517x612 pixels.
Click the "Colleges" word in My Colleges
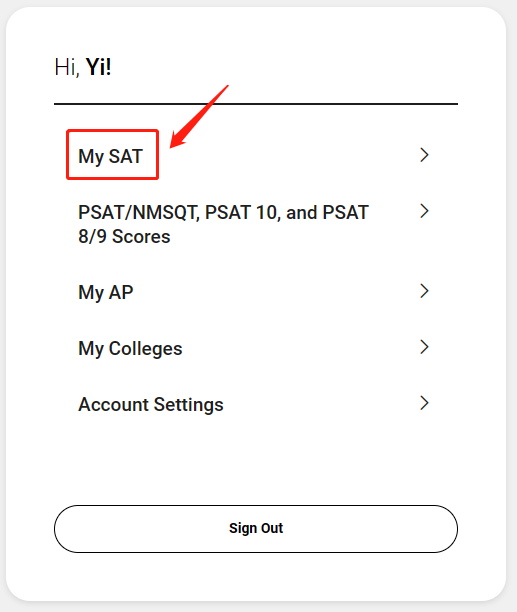coord(146,349)
